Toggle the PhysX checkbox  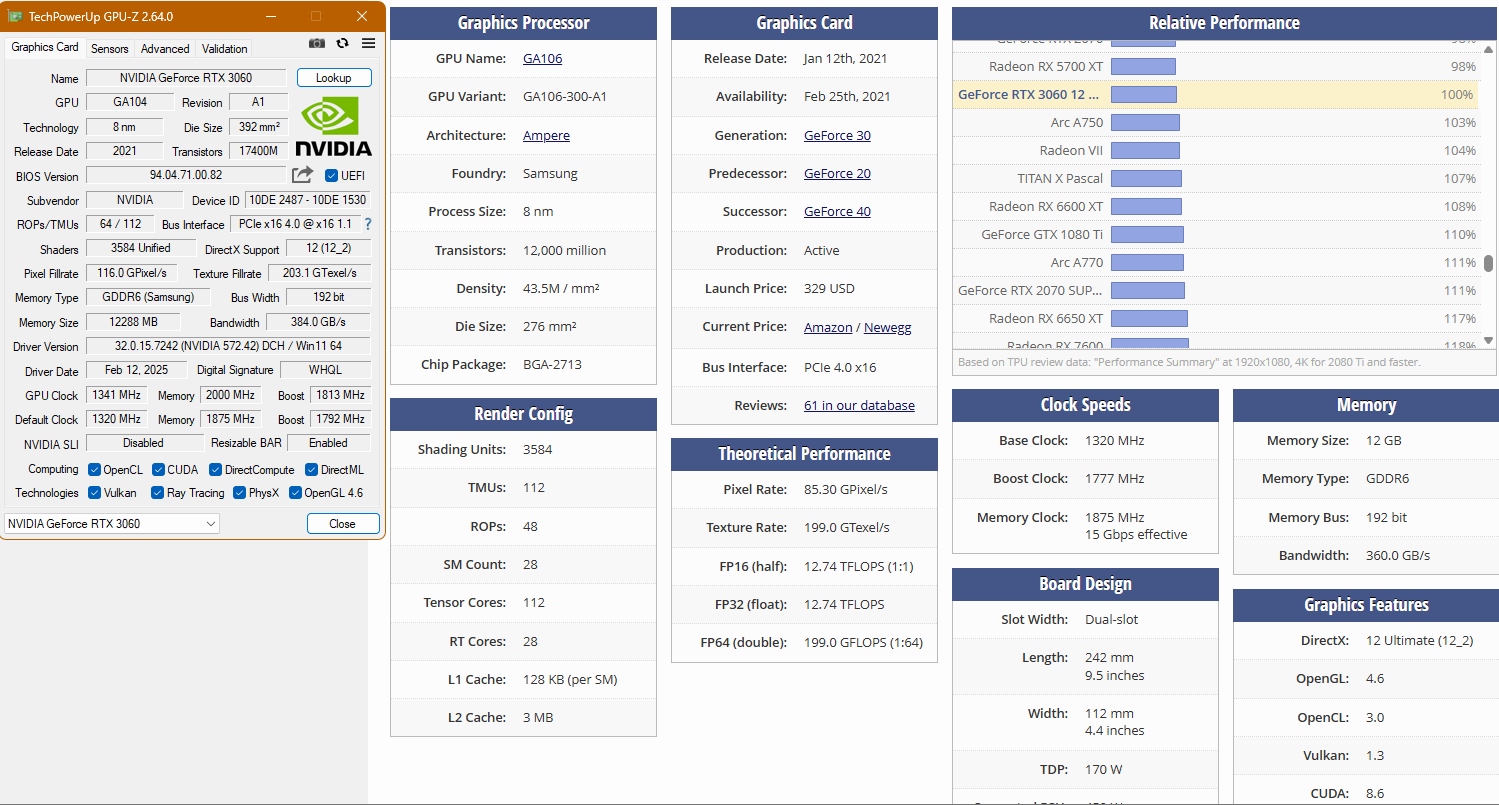[x=240, y=493]
